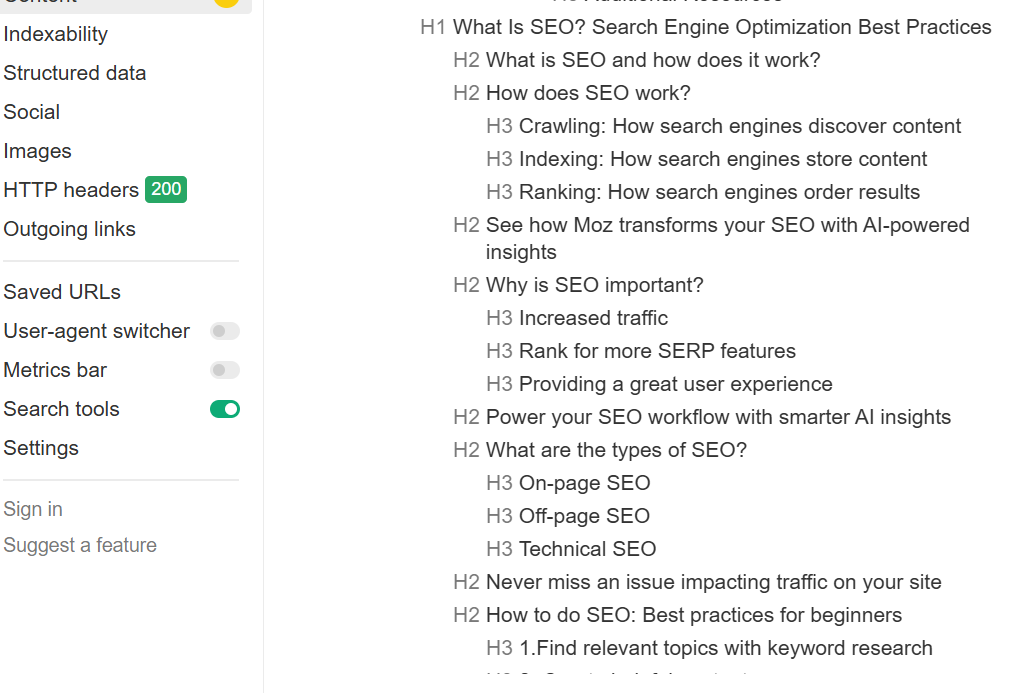The width and height of the screenshot is (1036, 693).
Task: Turn on the Metrics bar toggle
Action: [x=225, y=370]
